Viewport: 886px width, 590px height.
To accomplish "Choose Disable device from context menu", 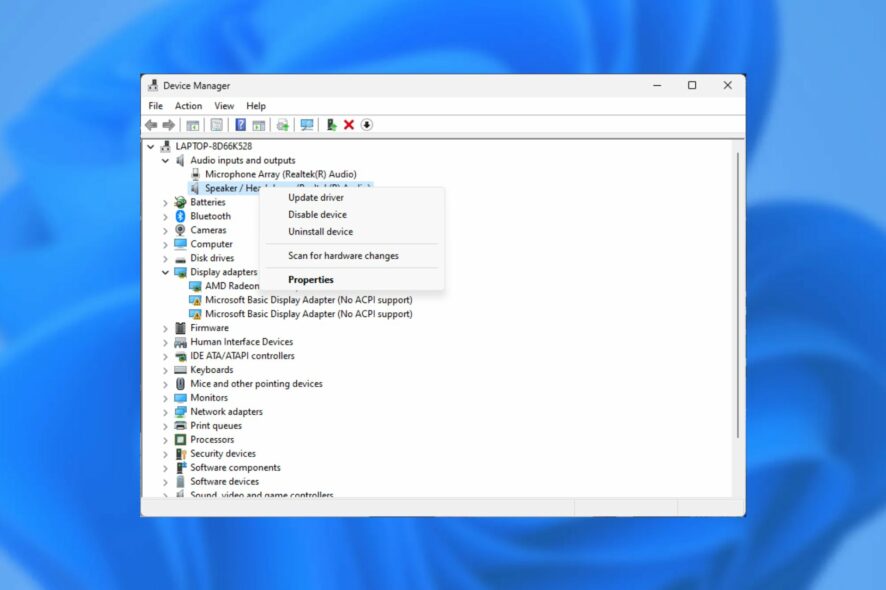I will click(318, 214).
